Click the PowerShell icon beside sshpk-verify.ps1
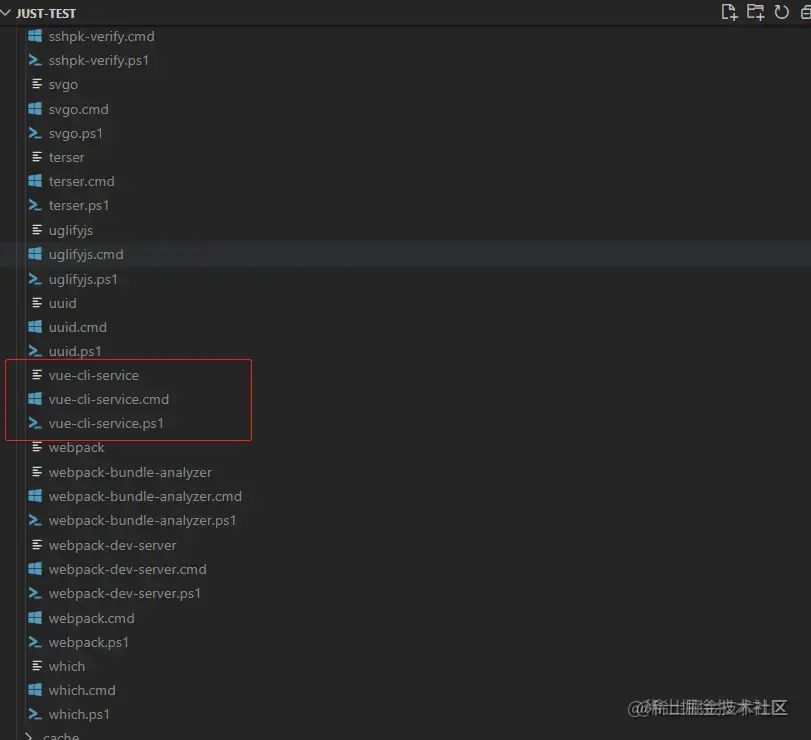The image size is (811, 740). (35, 60)
